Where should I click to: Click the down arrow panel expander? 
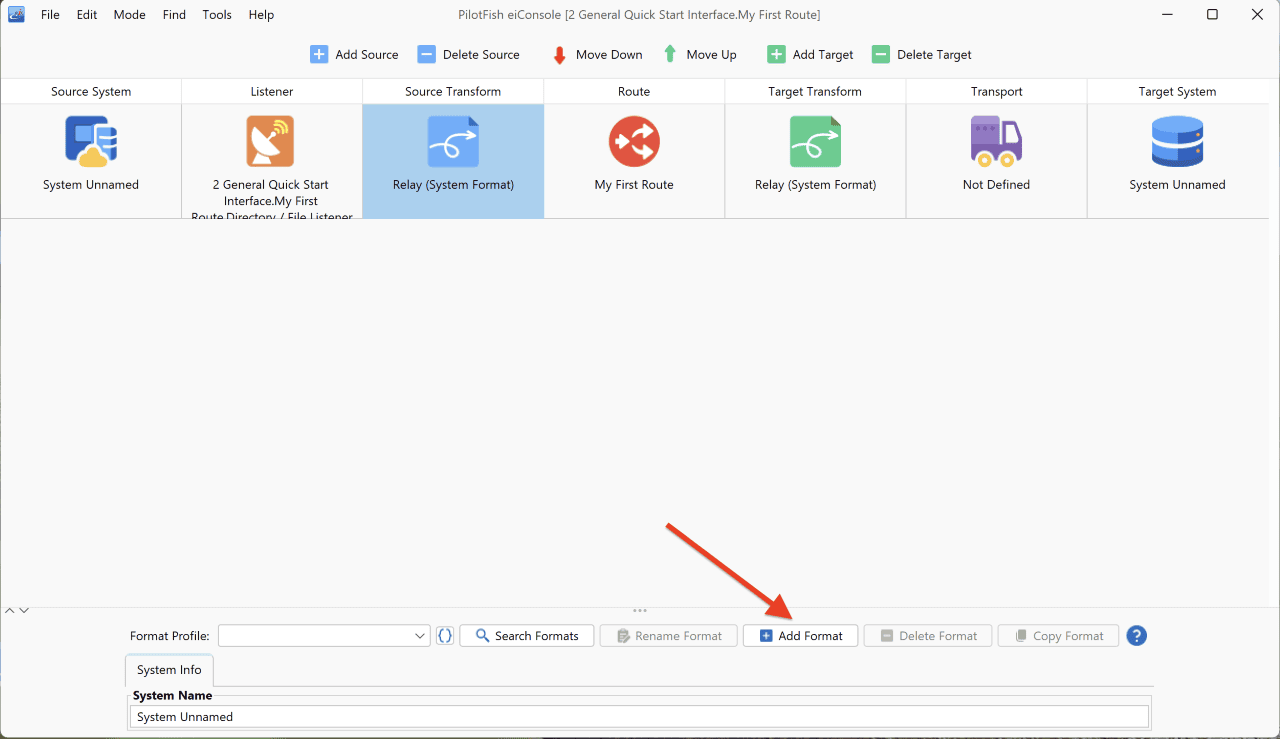click(24, 610)
